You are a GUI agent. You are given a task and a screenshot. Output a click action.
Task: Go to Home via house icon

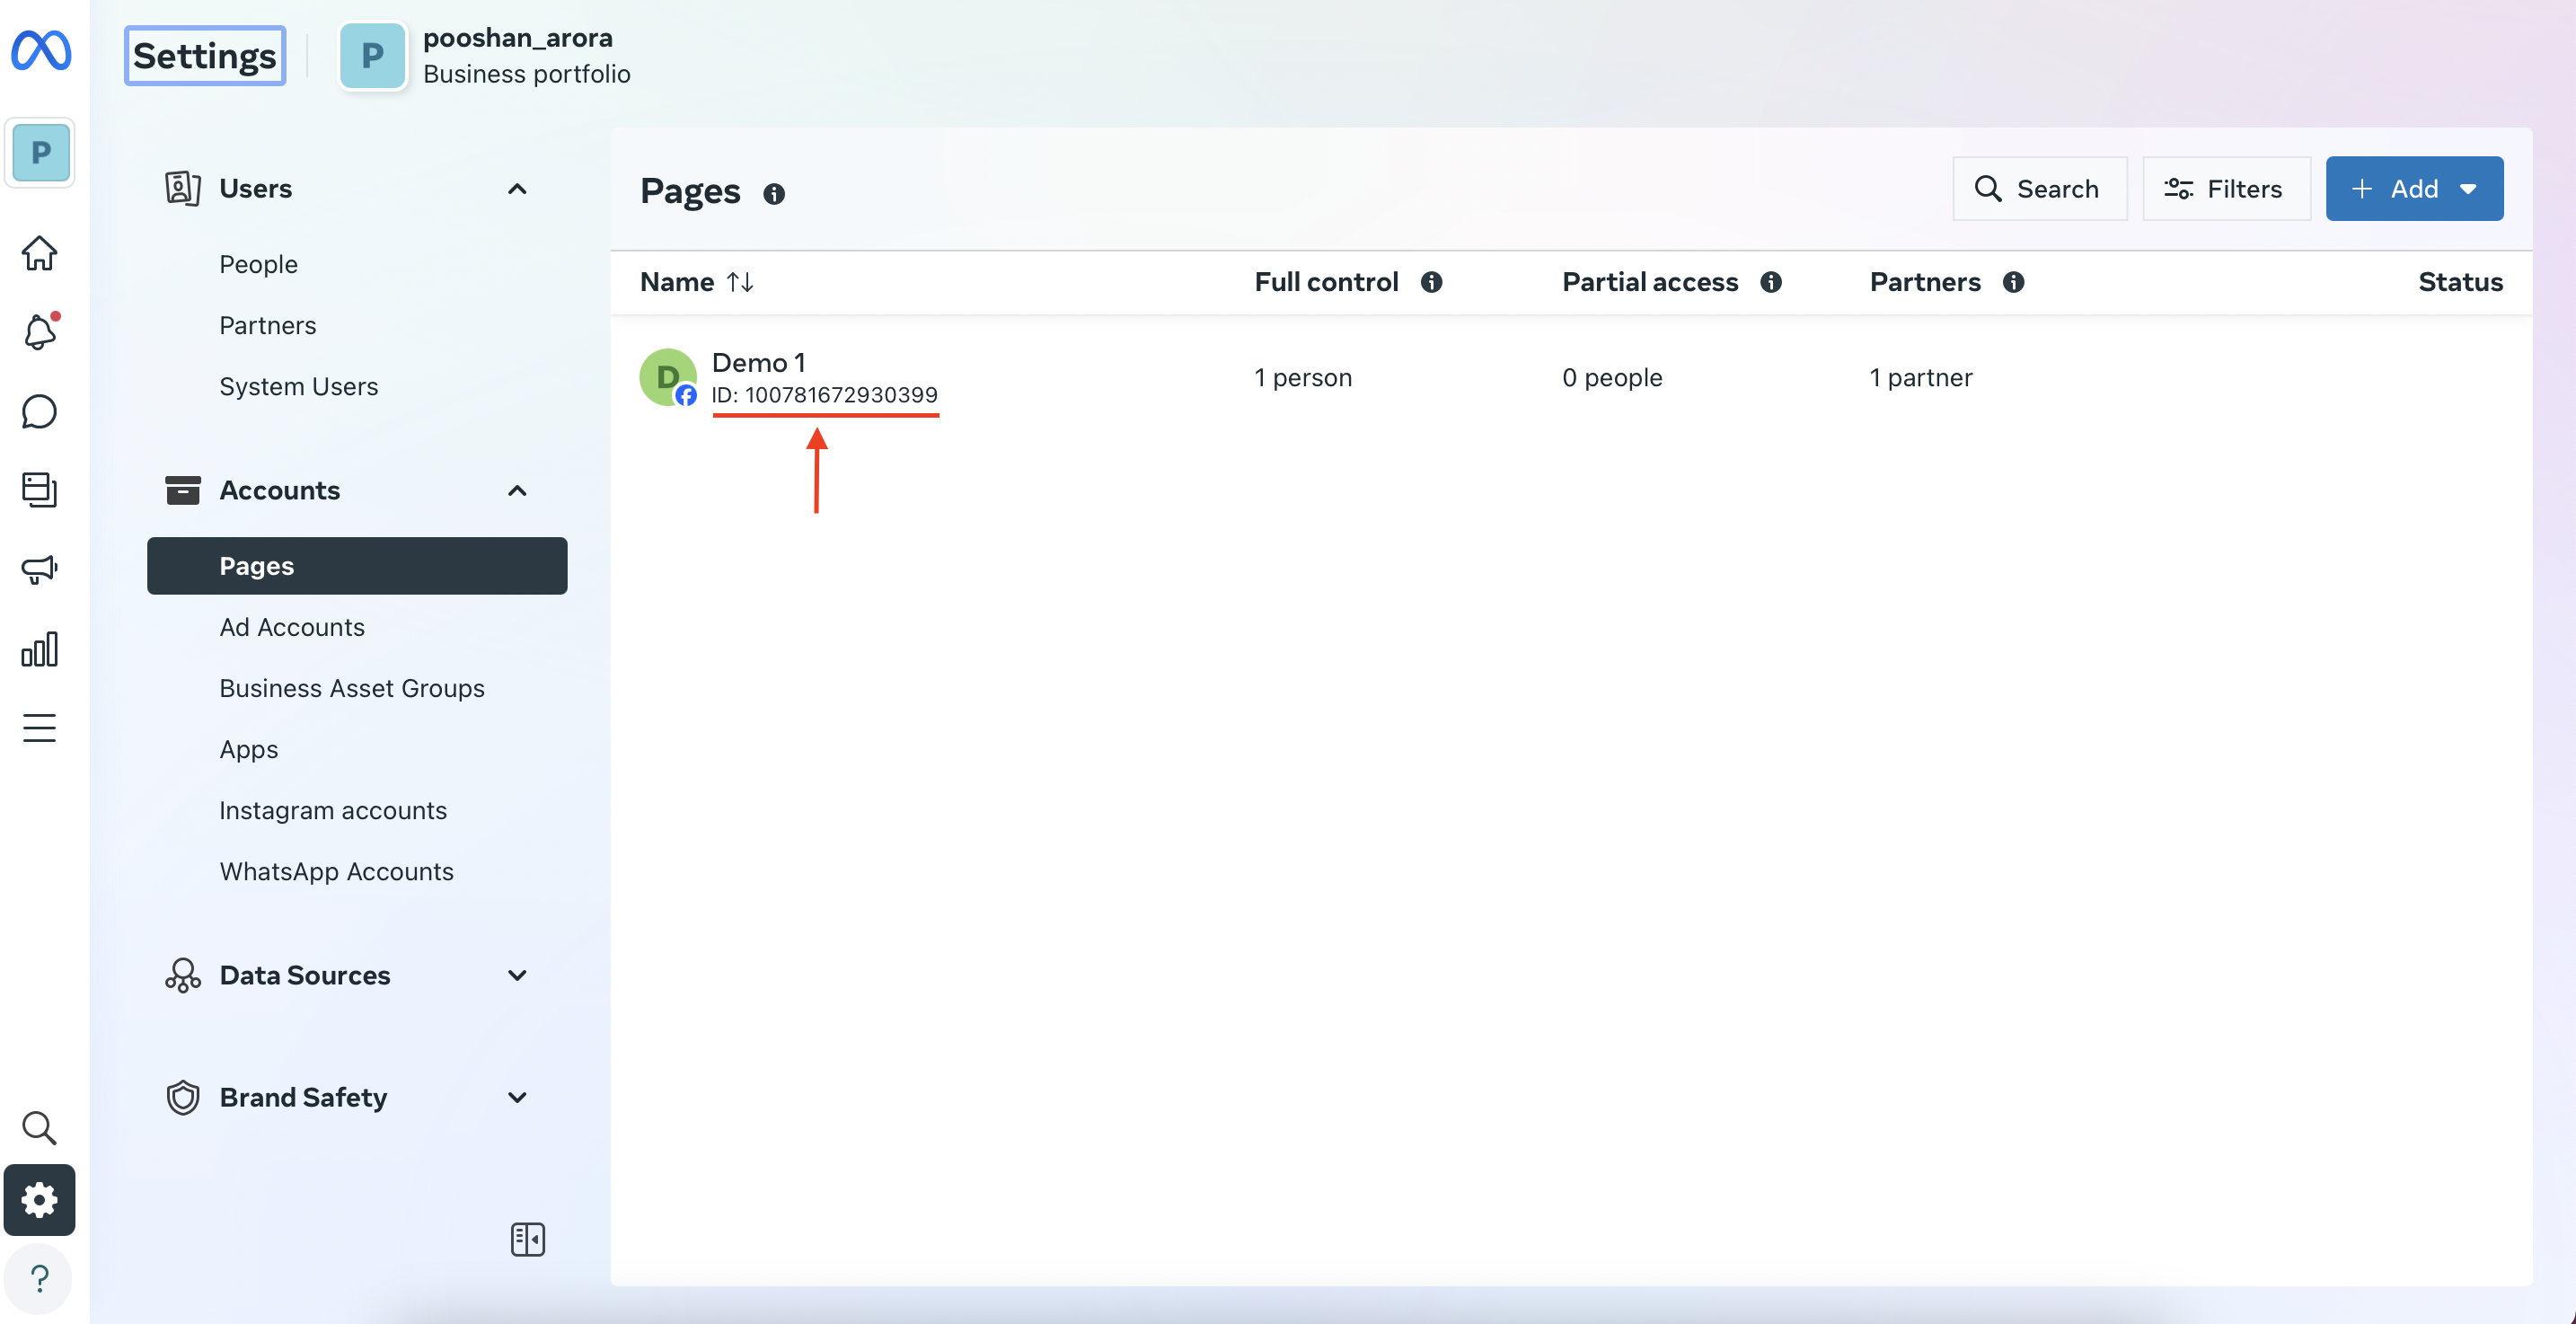tap(39, 252)
